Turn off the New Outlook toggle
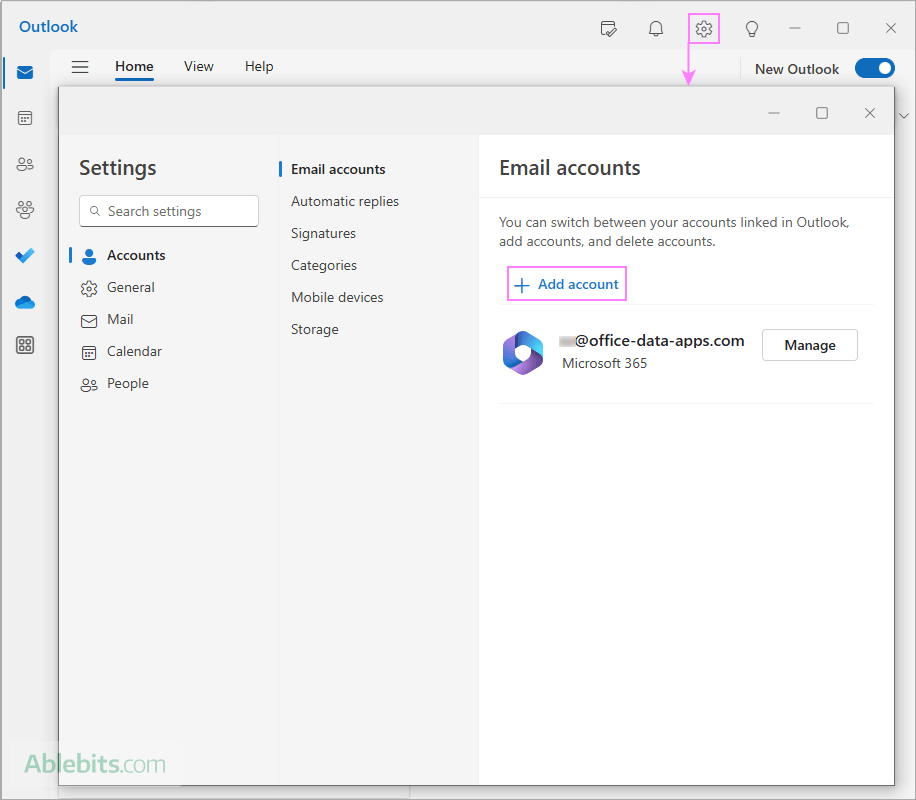916x800 pixels. point(875,68)
